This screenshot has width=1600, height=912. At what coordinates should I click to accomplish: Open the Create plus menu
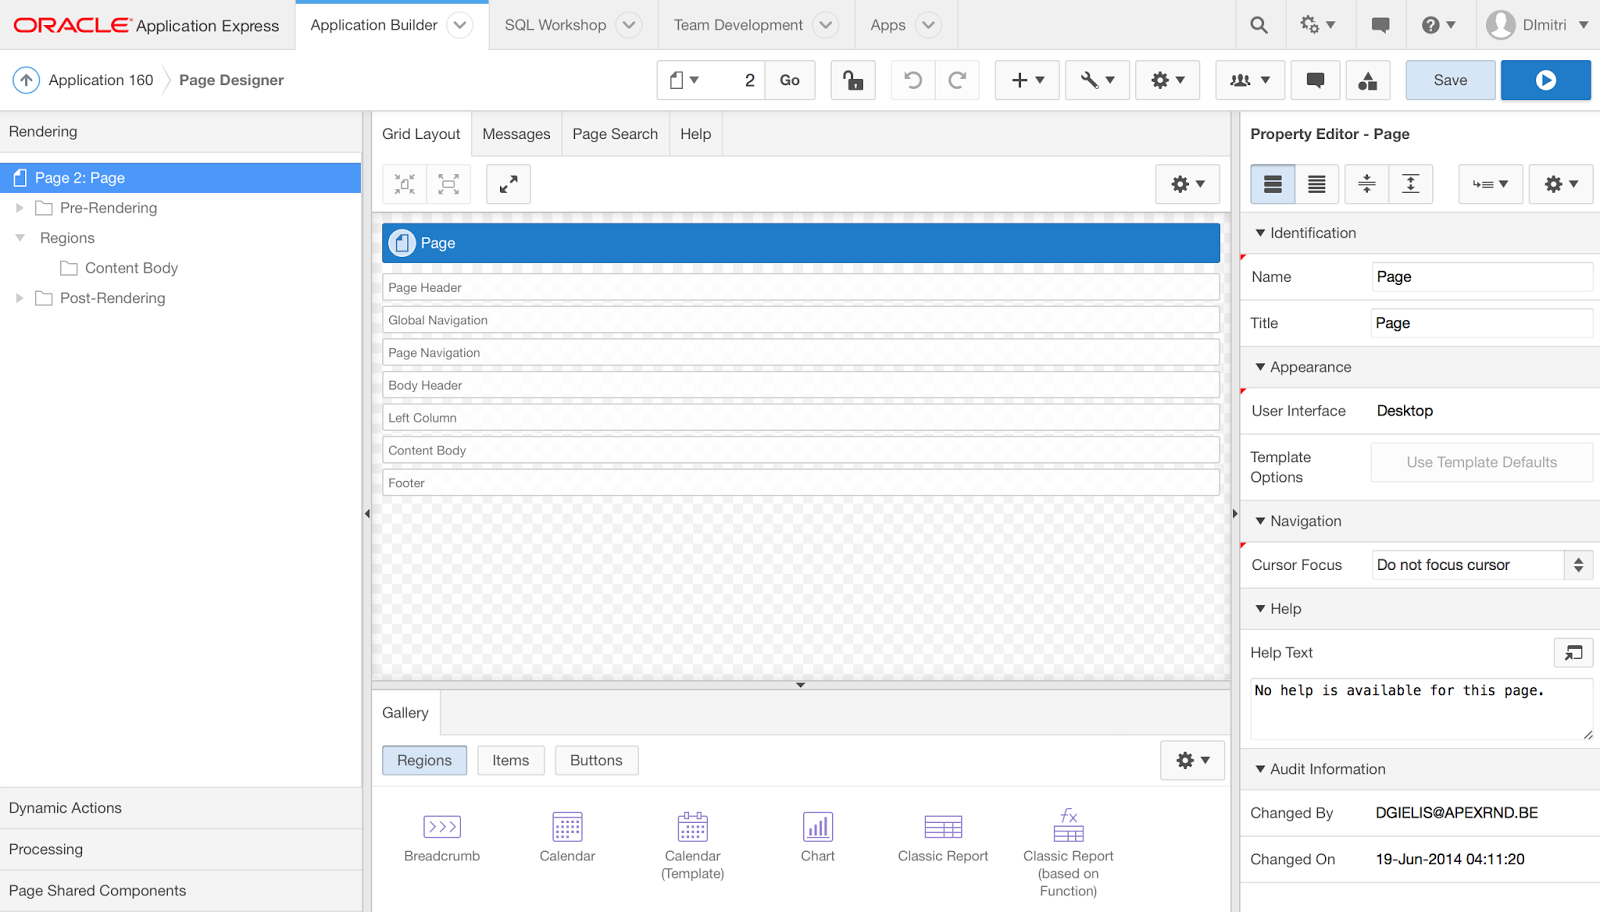coord(1027,80)
